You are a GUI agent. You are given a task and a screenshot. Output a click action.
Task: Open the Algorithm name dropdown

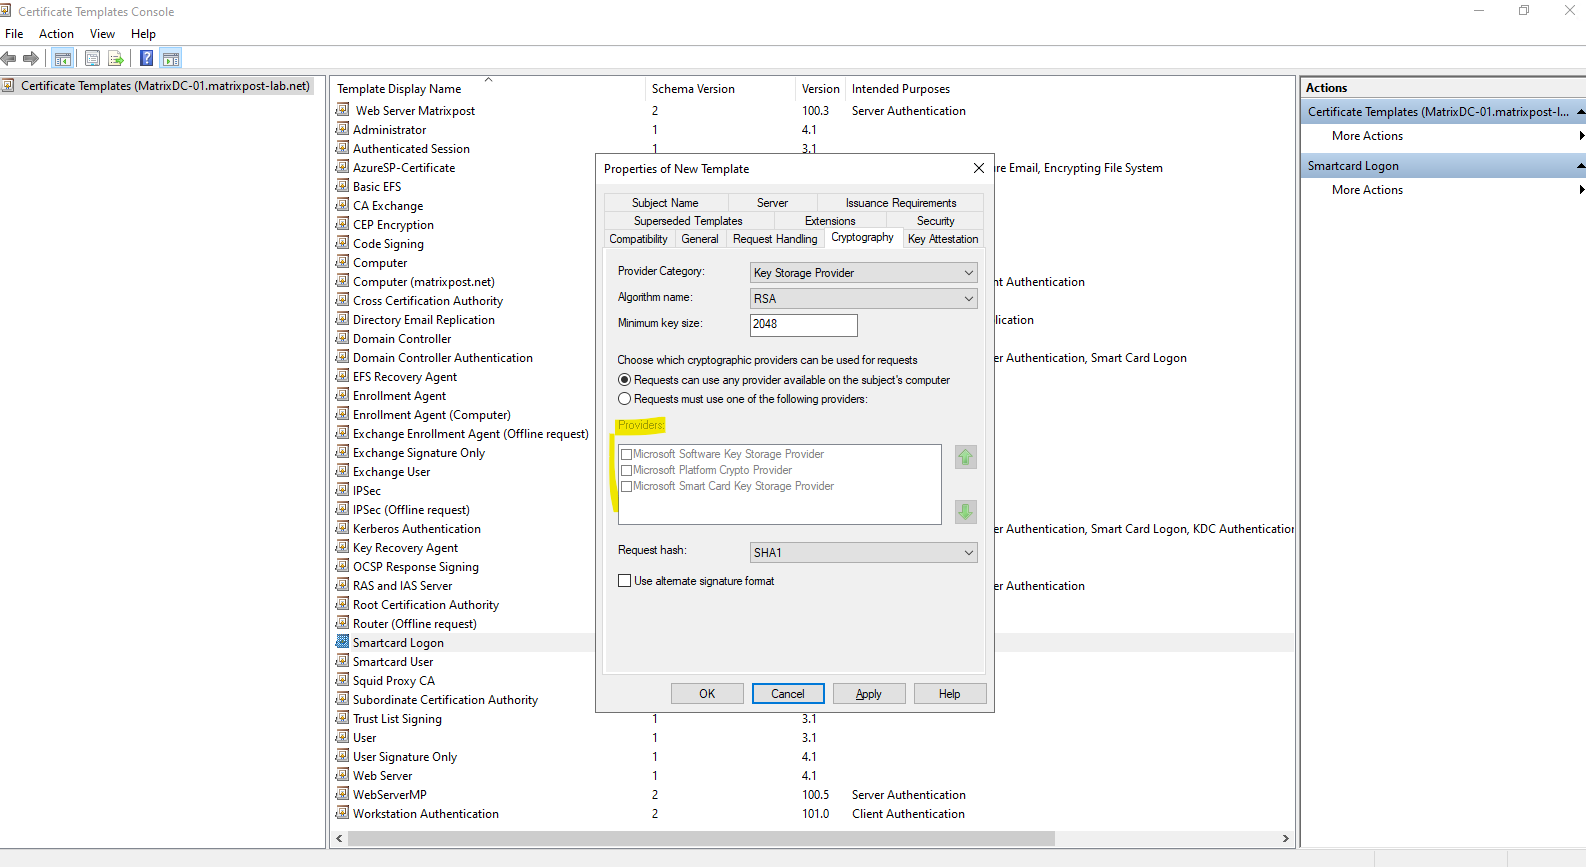coord(863,298)
